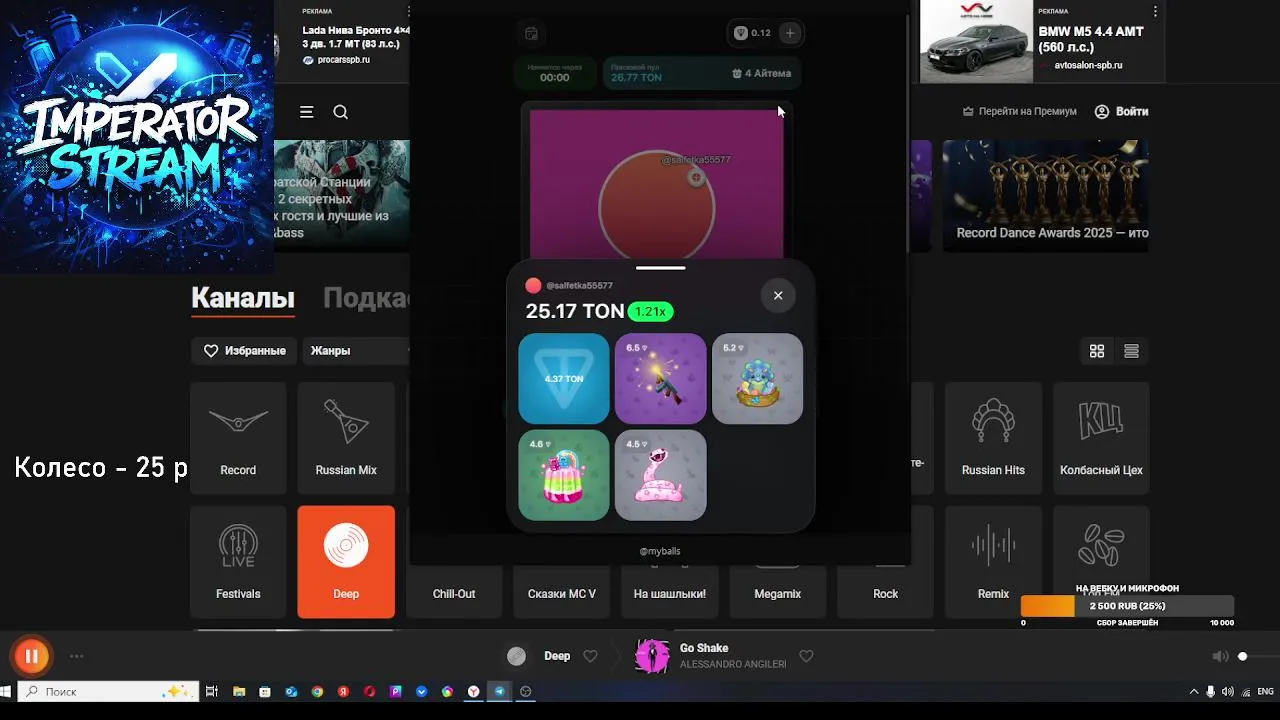Screen dimensions: 1280x720
Task: Show hidden system tray icons
Action: point(1193,691)
